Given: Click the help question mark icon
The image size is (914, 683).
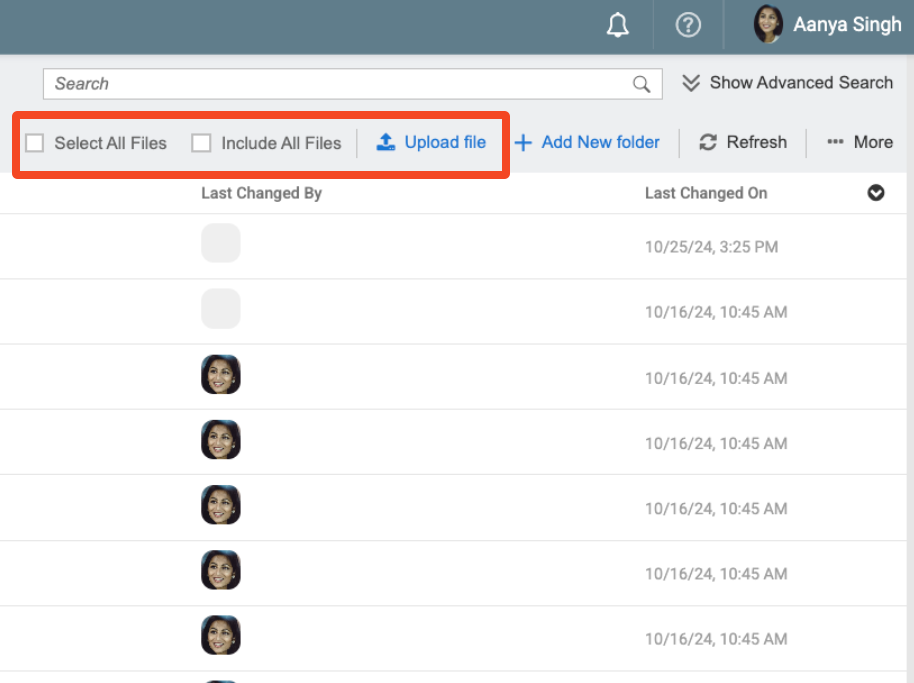Looking at the screenshot, I should point(688,25).
